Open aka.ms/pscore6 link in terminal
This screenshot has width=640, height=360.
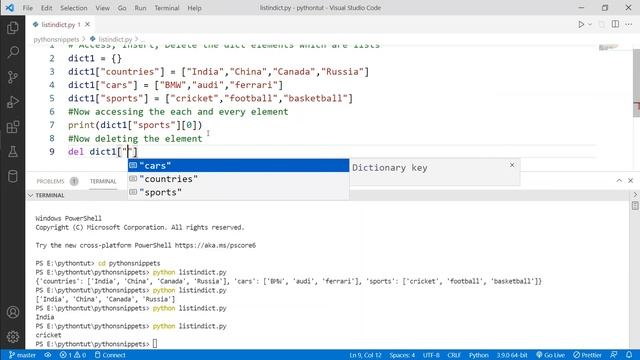tap(215, 245)
